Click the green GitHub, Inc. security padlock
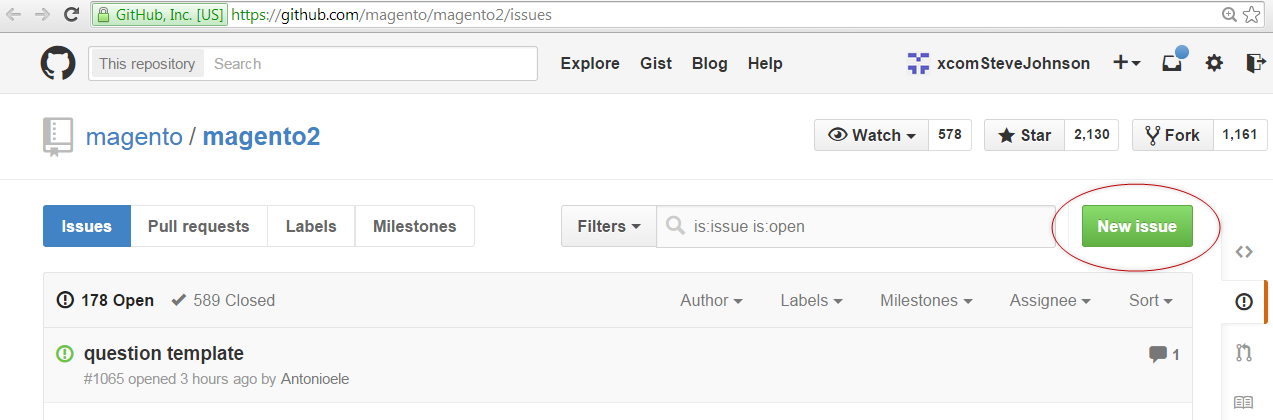The width and height of the screenshot is (1273, 420). point(102,15)
